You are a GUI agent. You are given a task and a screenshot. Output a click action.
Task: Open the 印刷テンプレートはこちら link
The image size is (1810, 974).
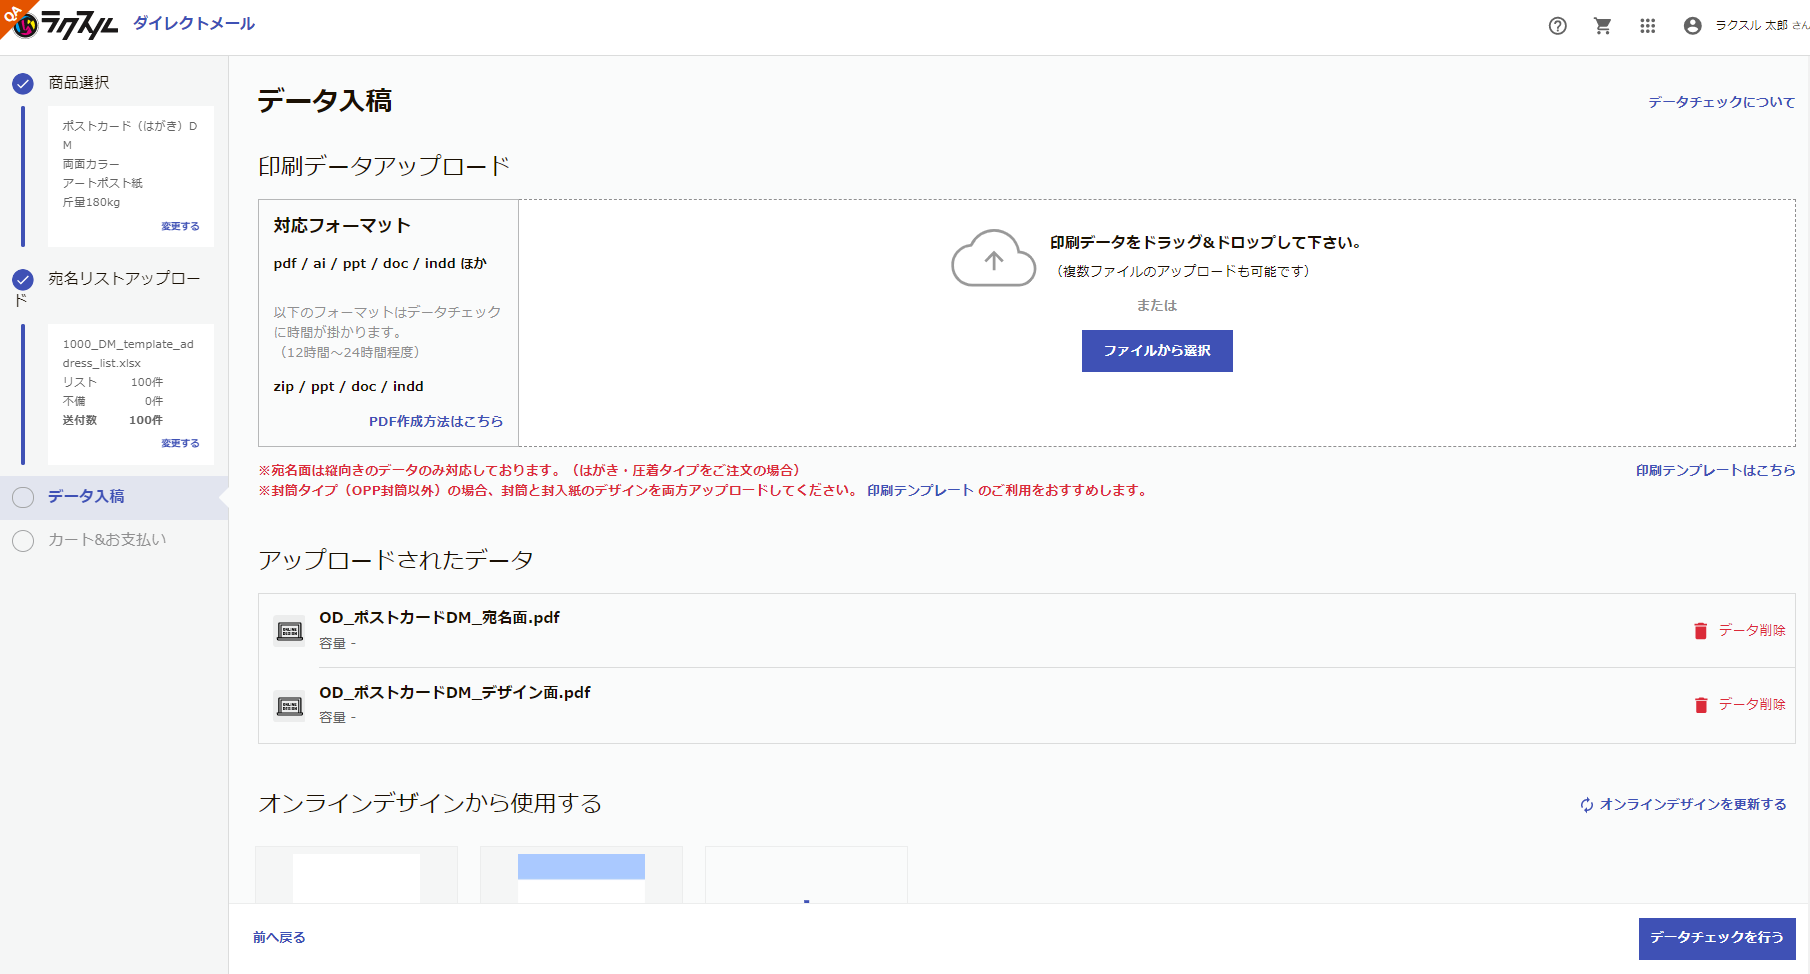1714,470
